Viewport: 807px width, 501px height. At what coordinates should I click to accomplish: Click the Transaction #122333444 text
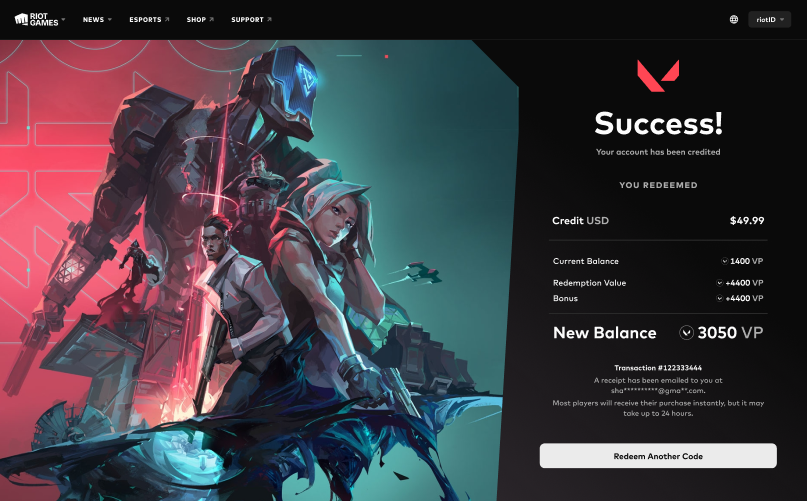[658, 368]
